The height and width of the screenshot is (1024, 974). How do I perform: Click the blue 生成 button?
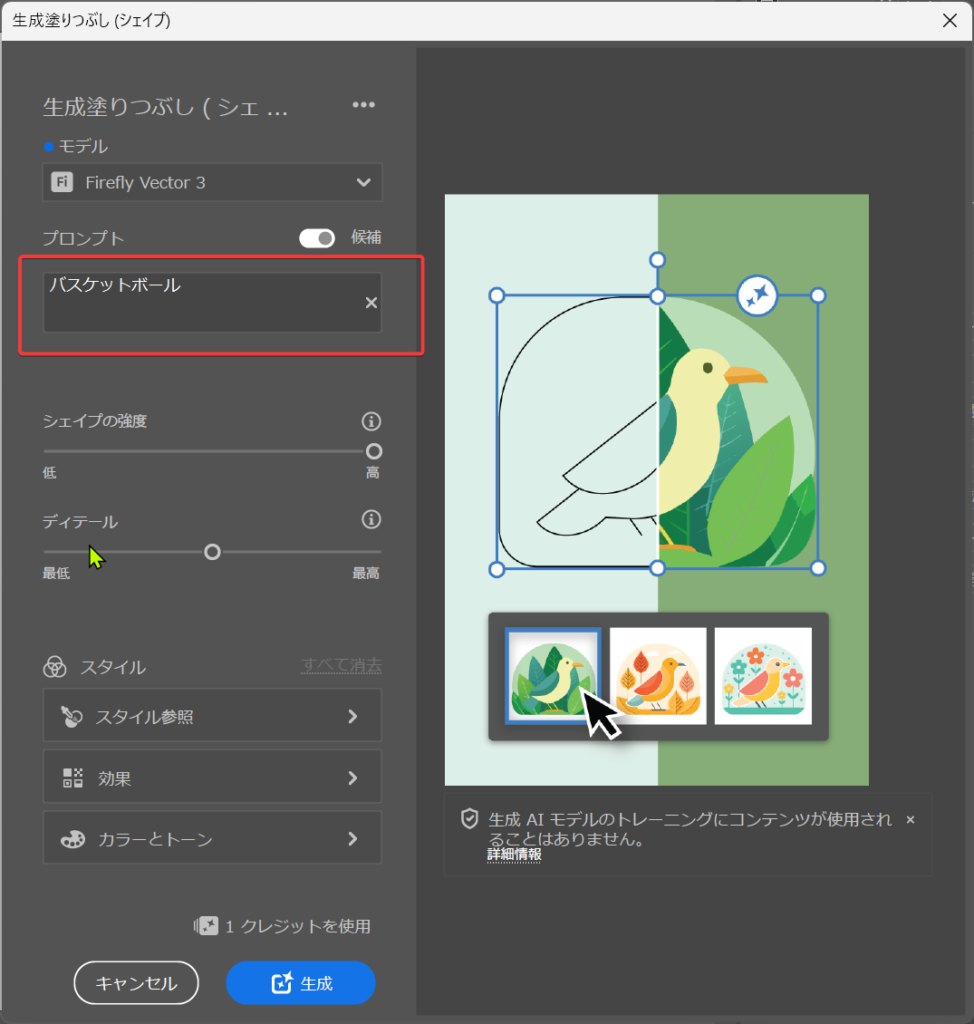tap(300, 983)
